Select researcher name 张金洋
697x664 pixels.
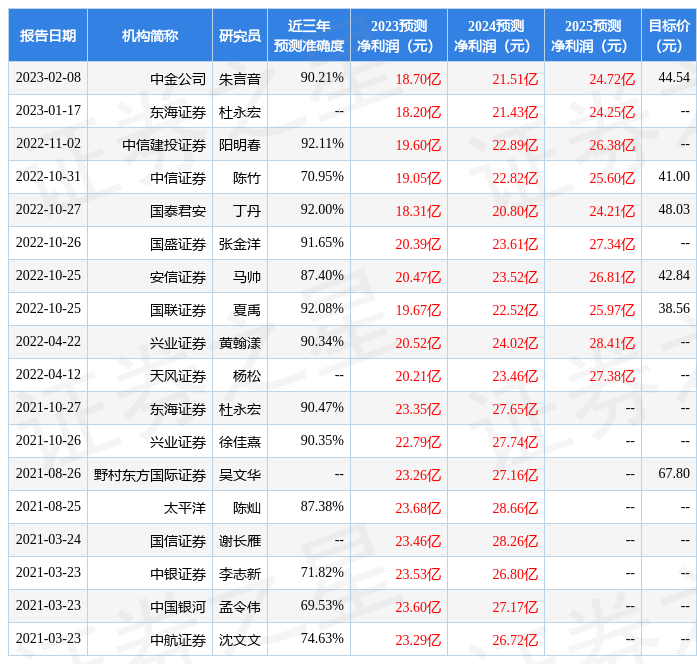(240, 244)
